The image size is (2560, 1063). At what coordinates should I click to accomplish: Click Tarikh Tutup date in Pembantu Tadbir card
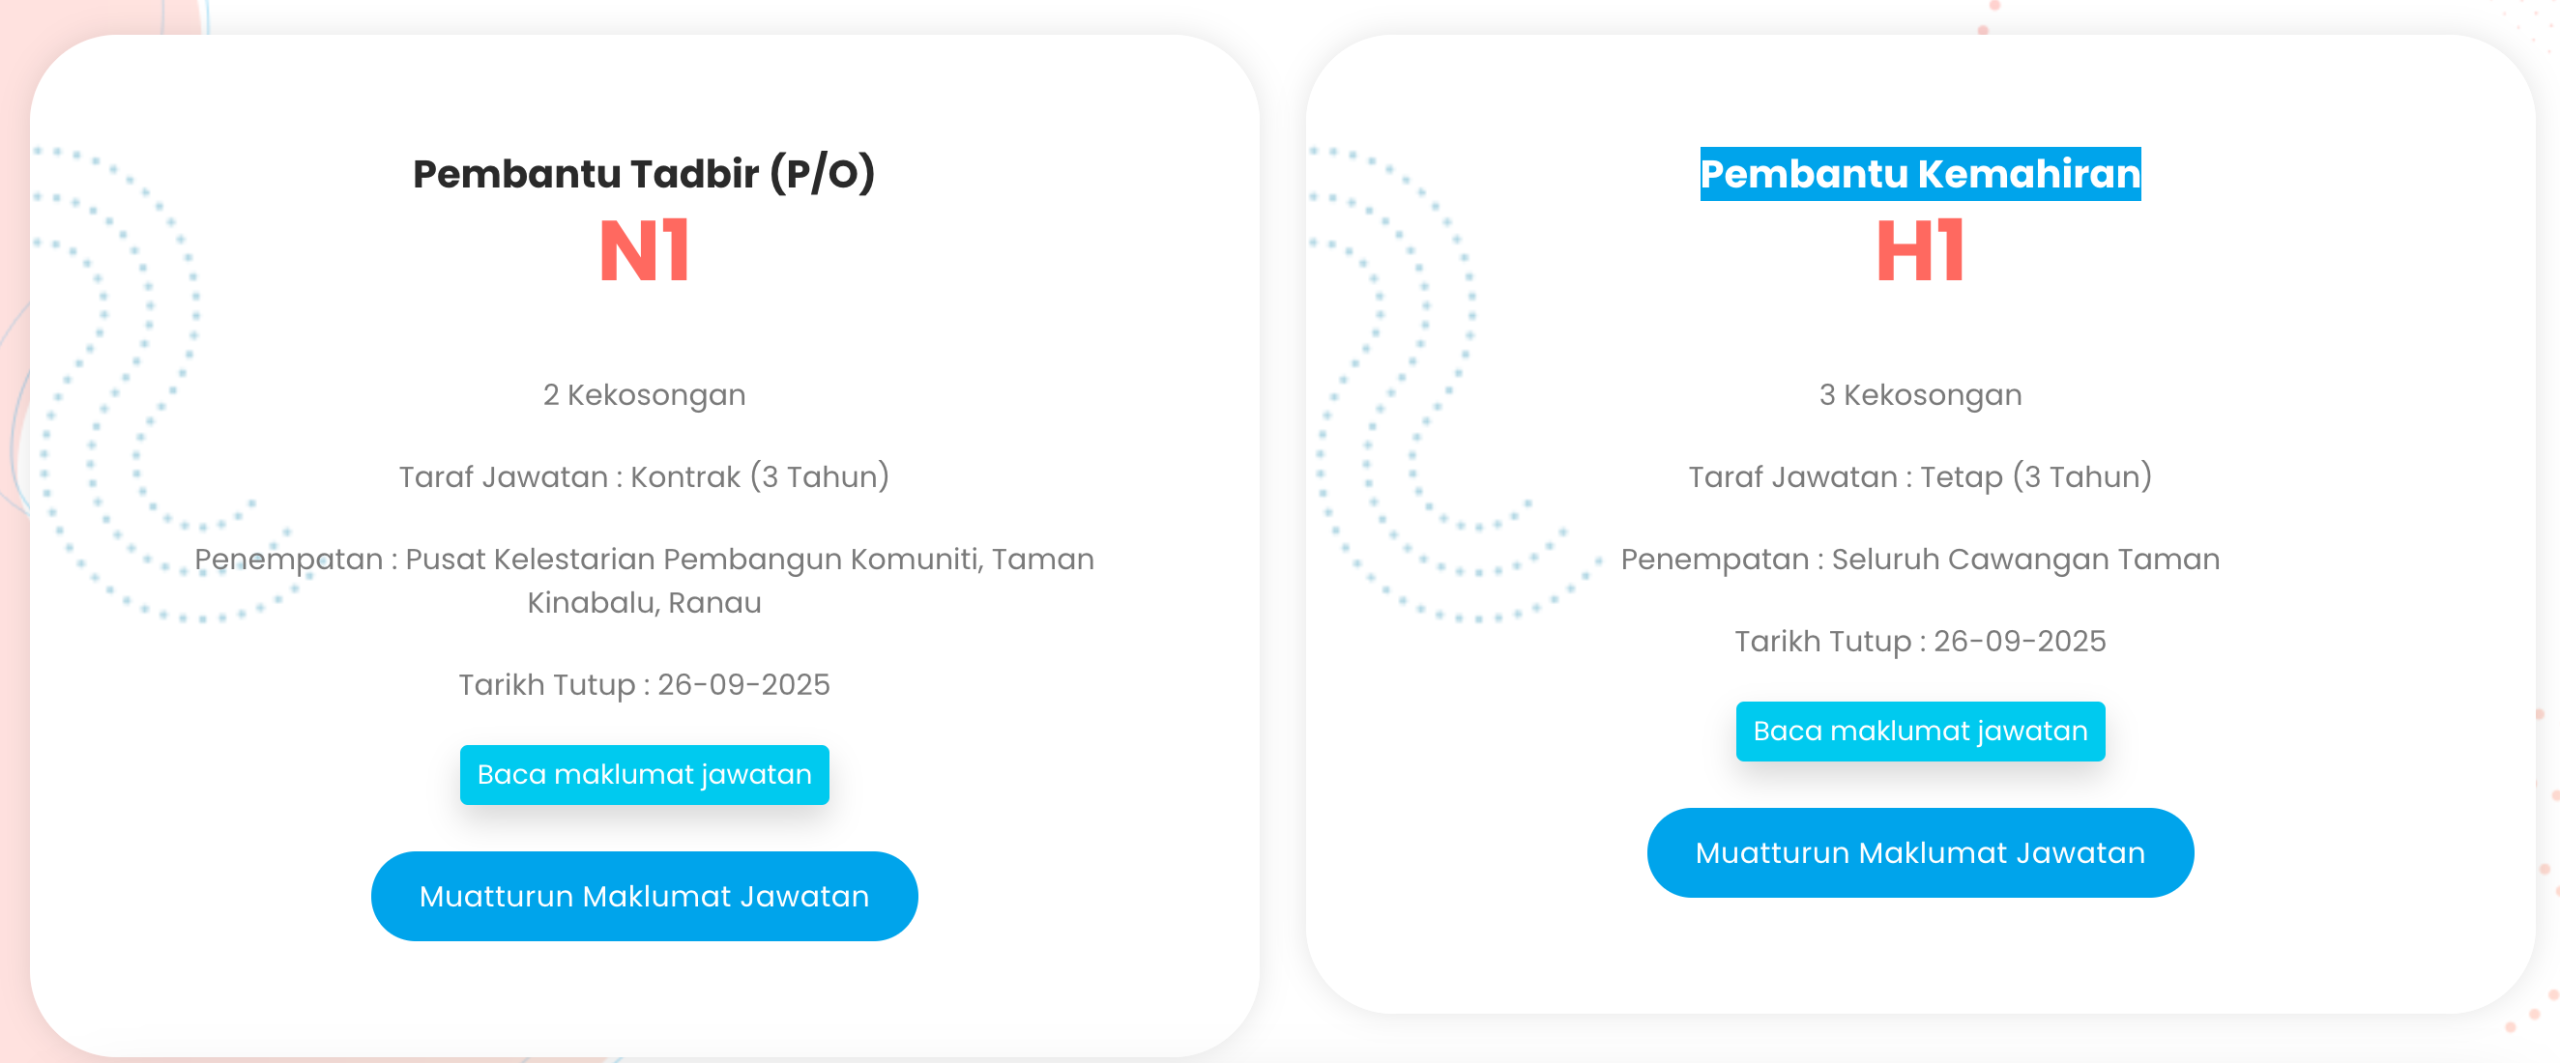point(644,685)
